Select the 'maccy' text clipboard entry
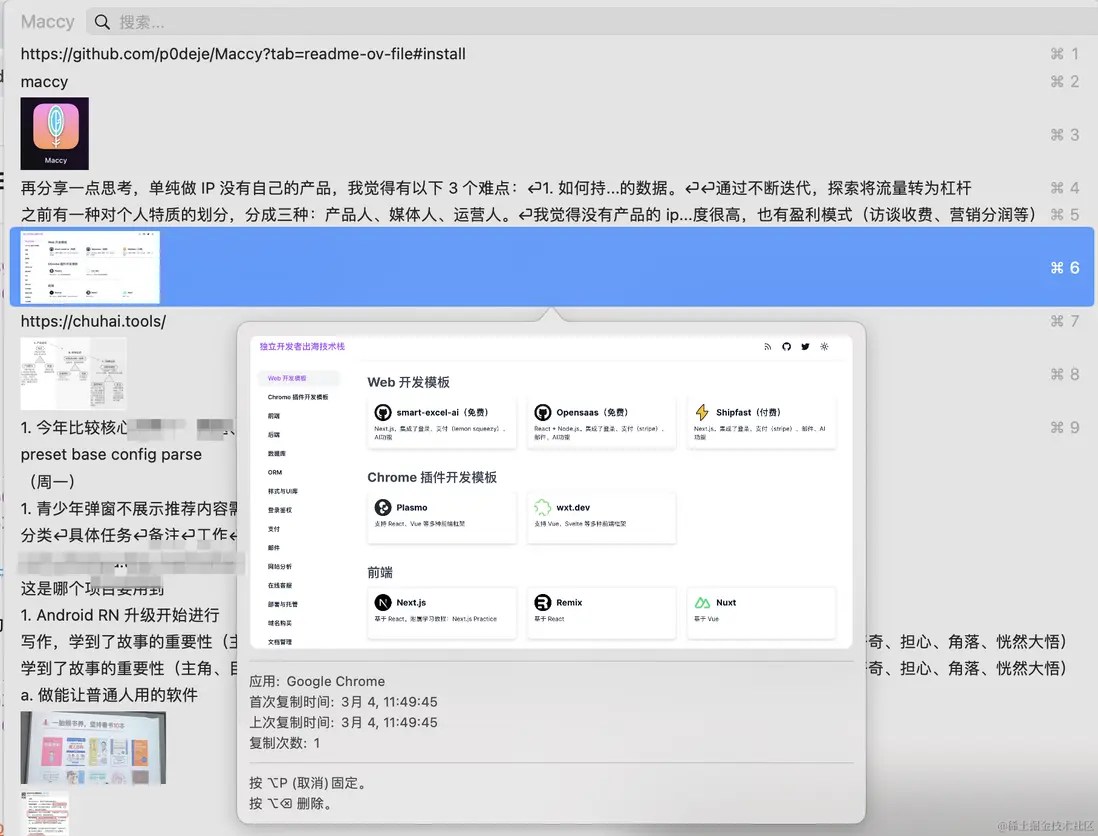Image resolution: width=1098 pixels, height=836 pixels. (x=44, y=82)
